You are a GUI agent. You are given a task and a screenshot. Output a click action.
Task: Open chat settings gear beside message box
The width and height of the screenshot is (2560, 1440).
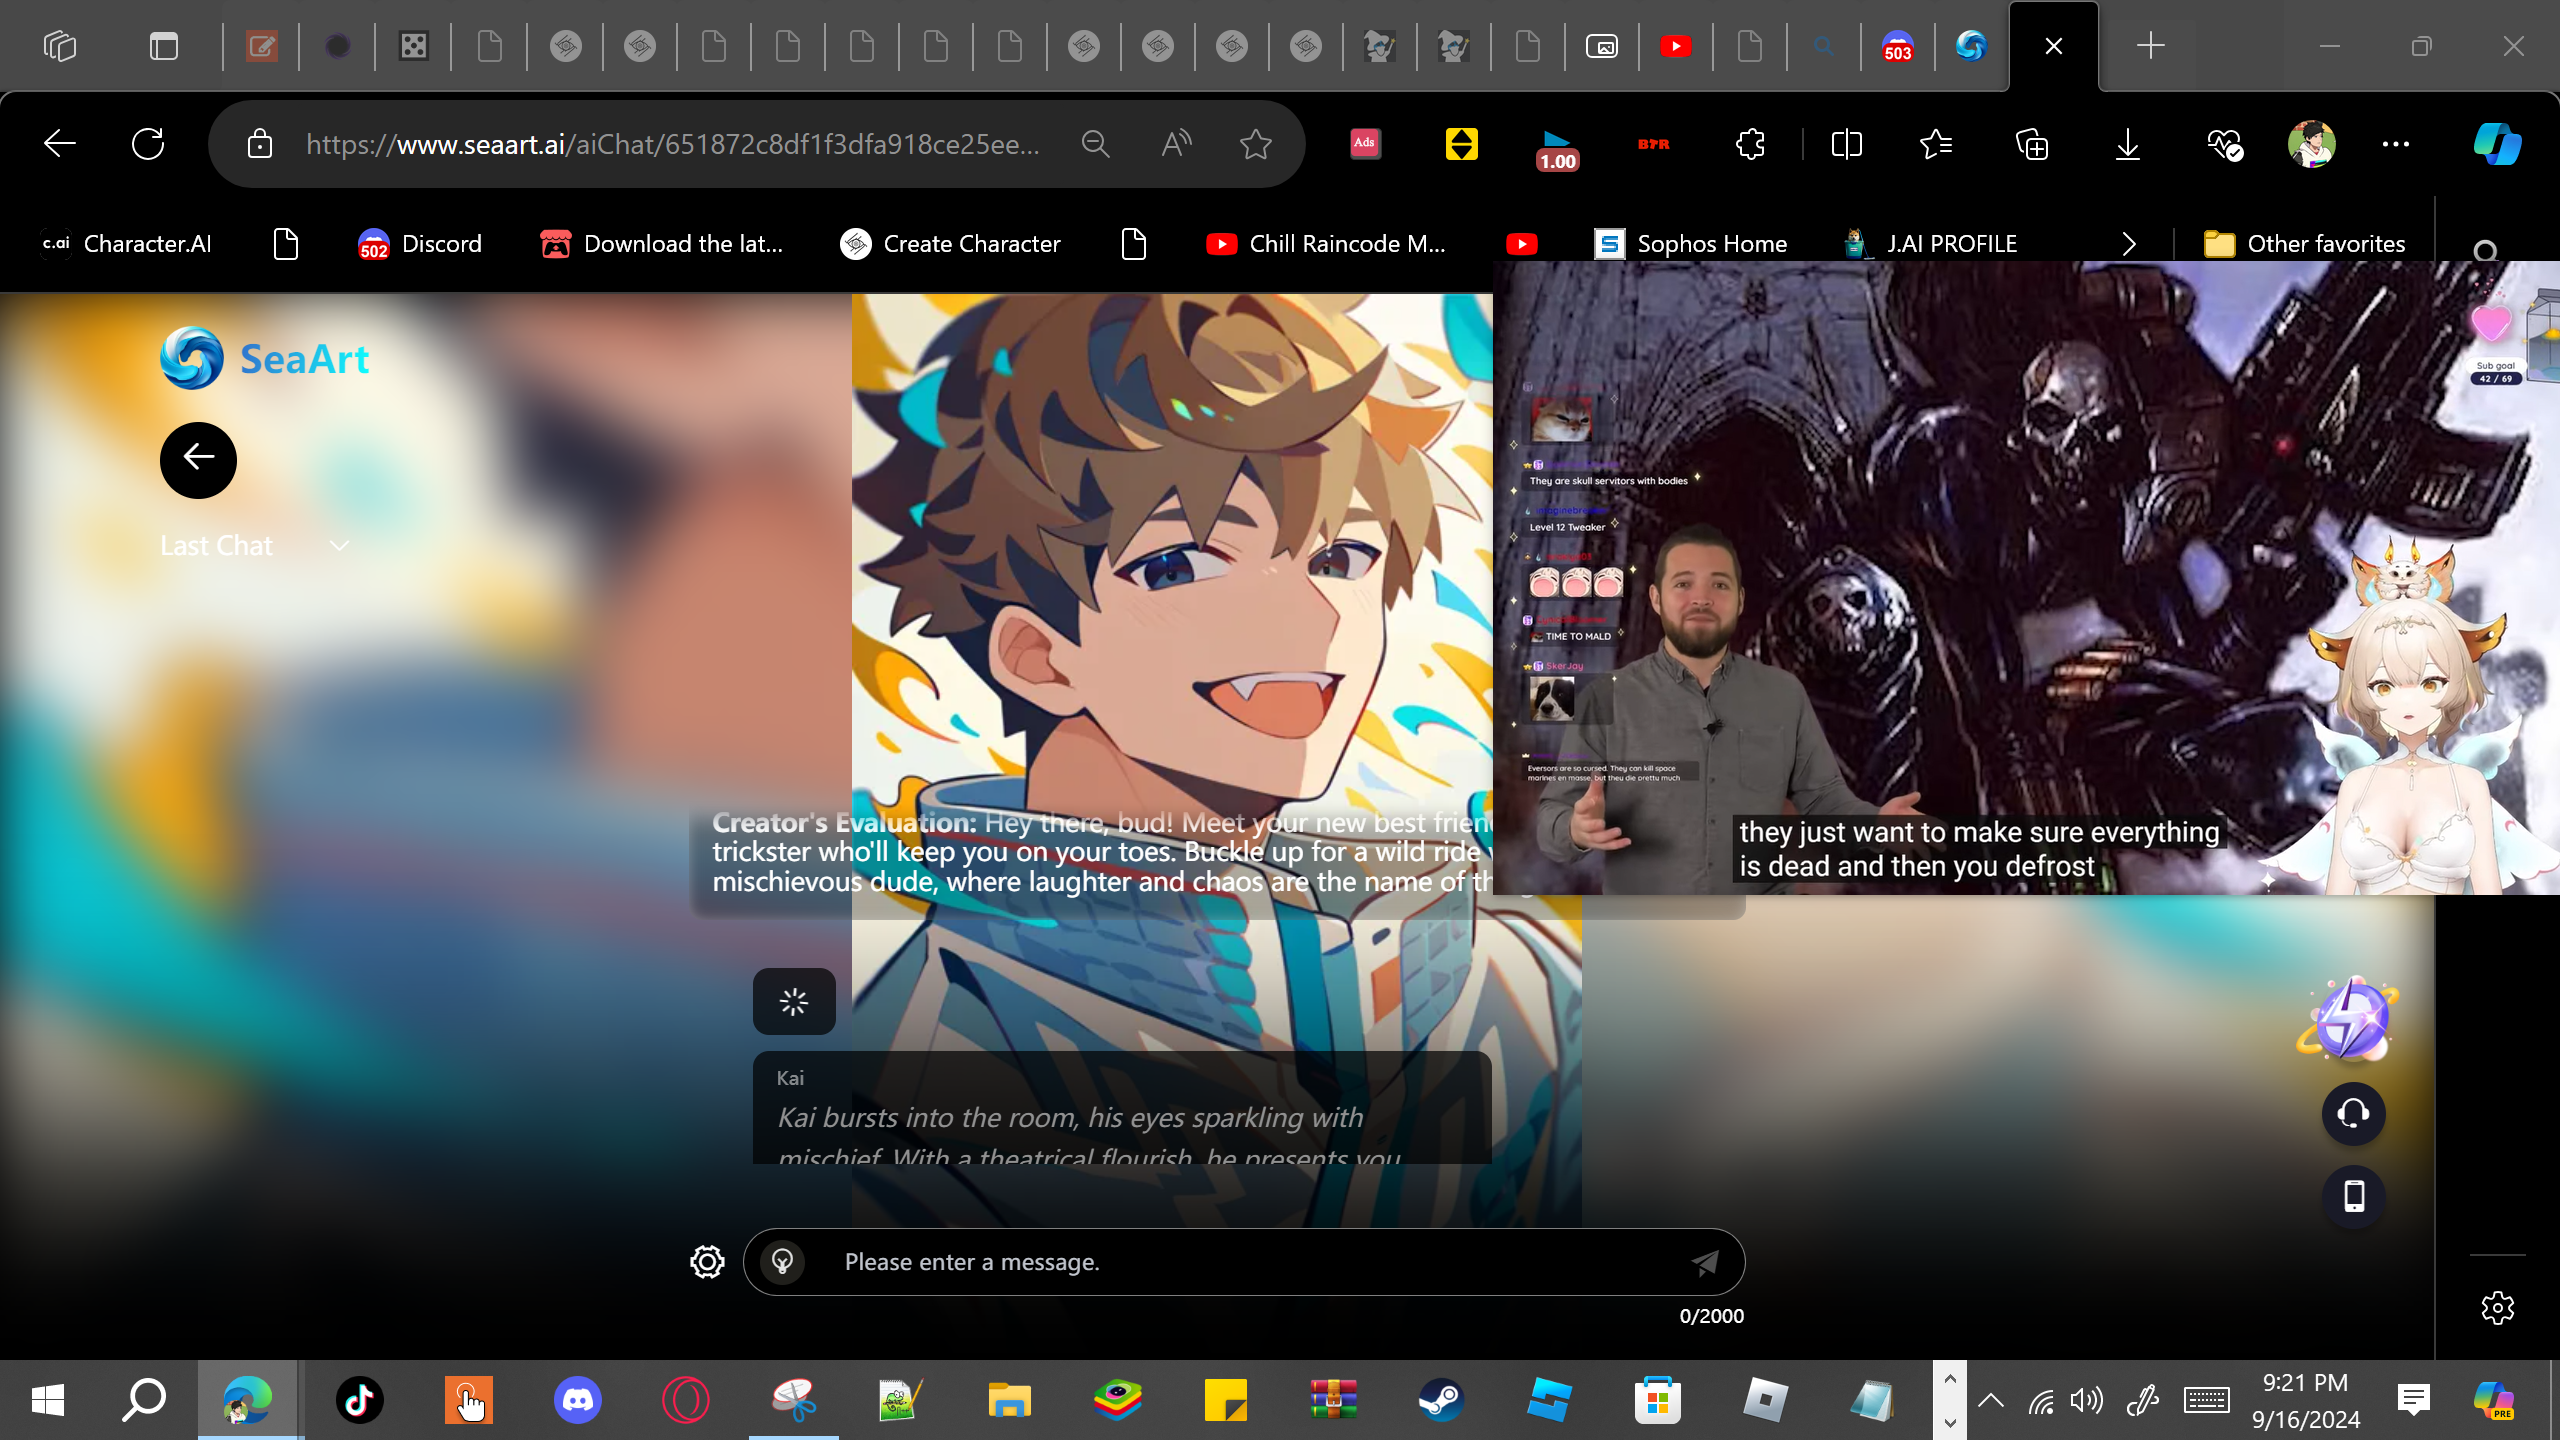tap(707, 1262)
